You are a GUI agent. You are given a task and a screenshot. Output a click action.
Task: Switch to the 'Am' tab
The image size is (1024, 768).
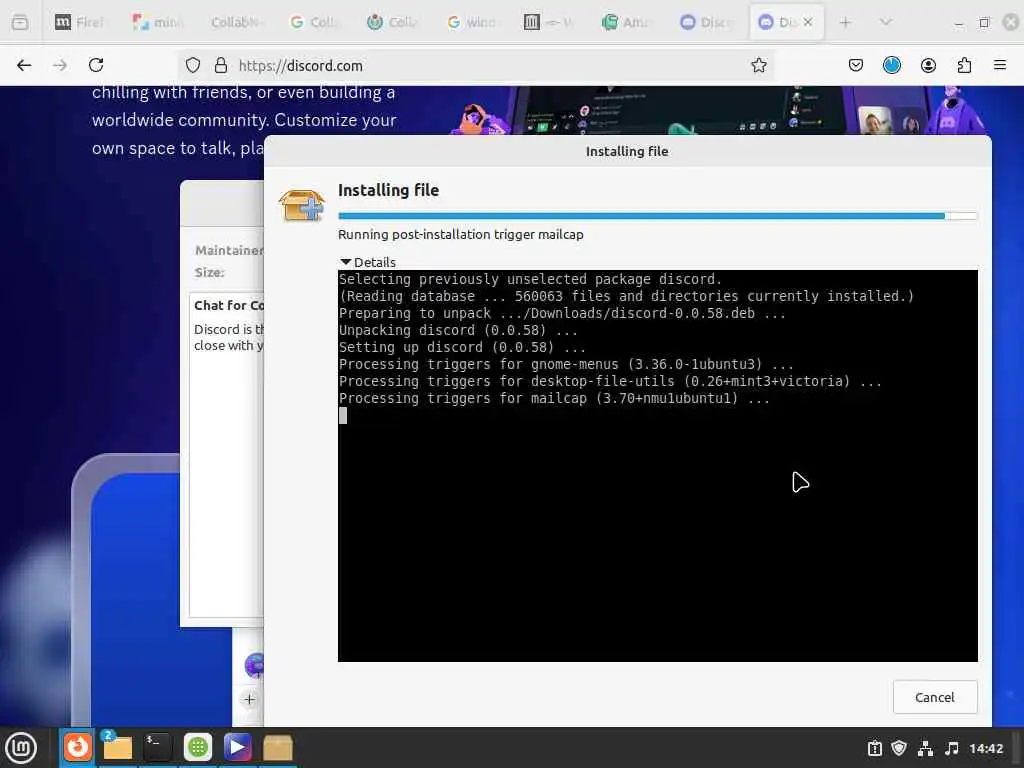pyautogui.click(x=628, y=22)
